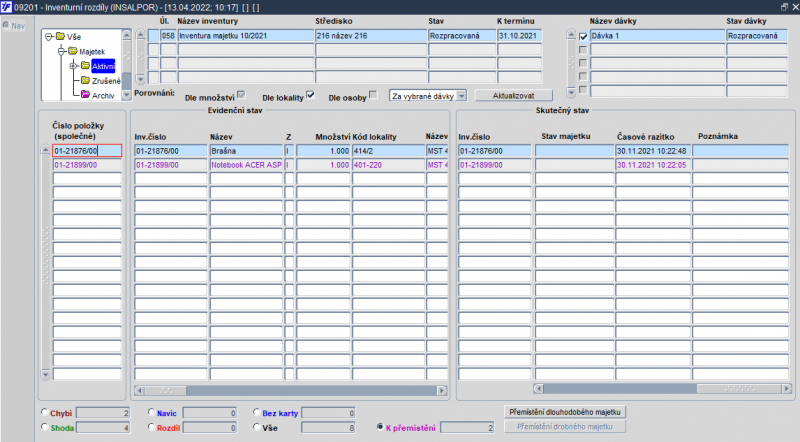
Task: Click the purple Archiv folder icon
Action: click(x=85, y=94)
